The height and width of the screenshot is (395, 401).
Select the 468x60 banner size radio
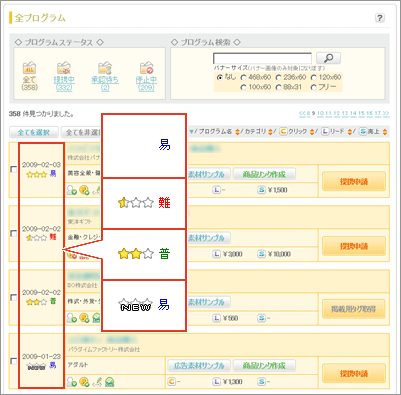[x=243, y=77]
